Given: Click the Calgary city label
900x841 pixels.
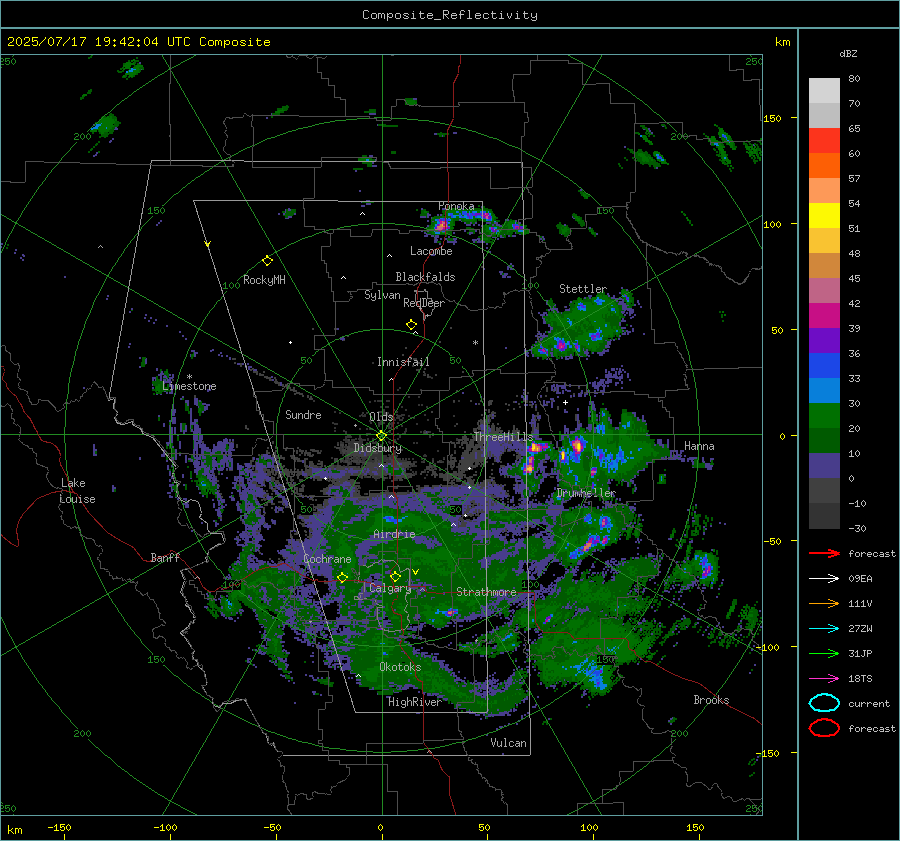Looking at the screenshot, I should [x=390, y=588].
